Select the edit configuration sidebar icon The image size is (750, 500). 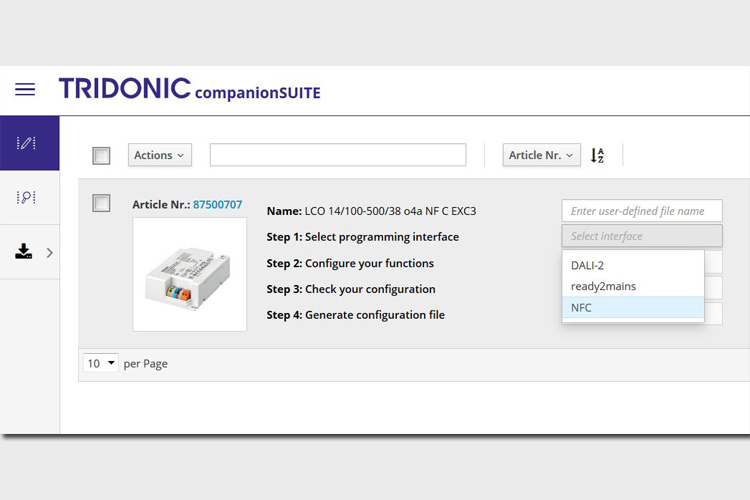click(x=26, y=143)
